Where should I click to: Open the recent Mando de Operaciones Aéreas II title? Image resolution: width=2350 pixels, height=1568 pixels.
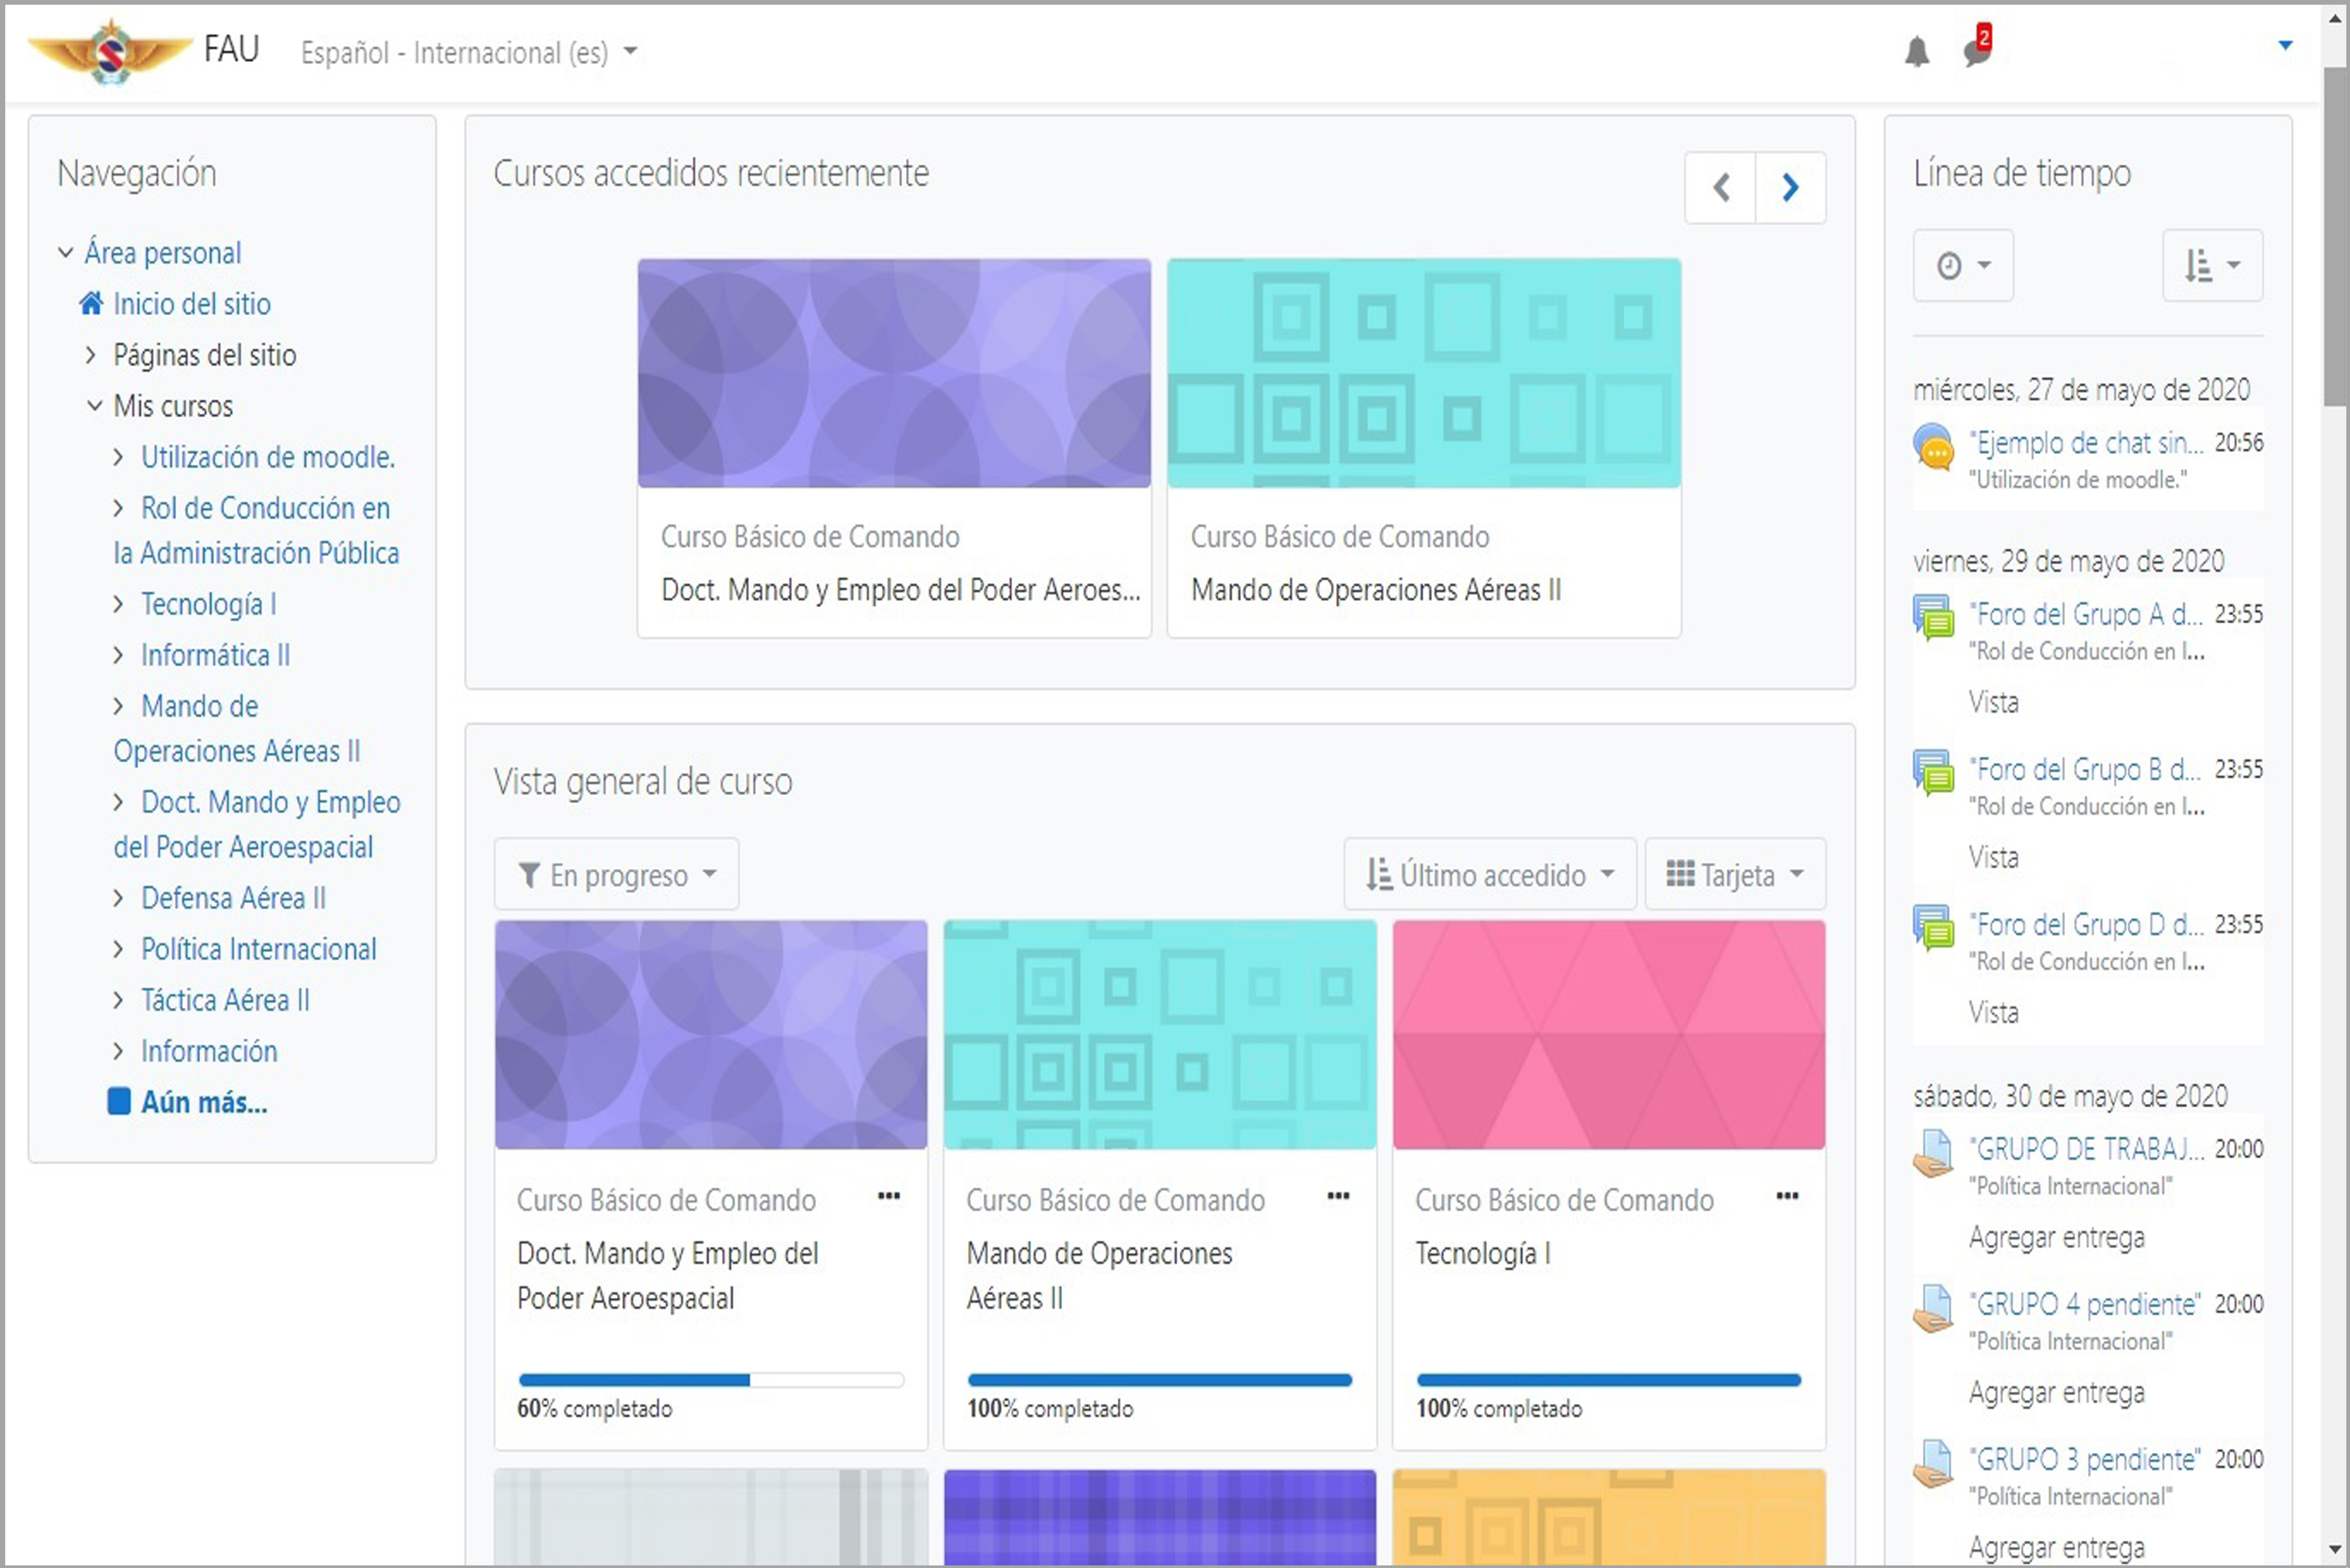(x=1376, y=590)
